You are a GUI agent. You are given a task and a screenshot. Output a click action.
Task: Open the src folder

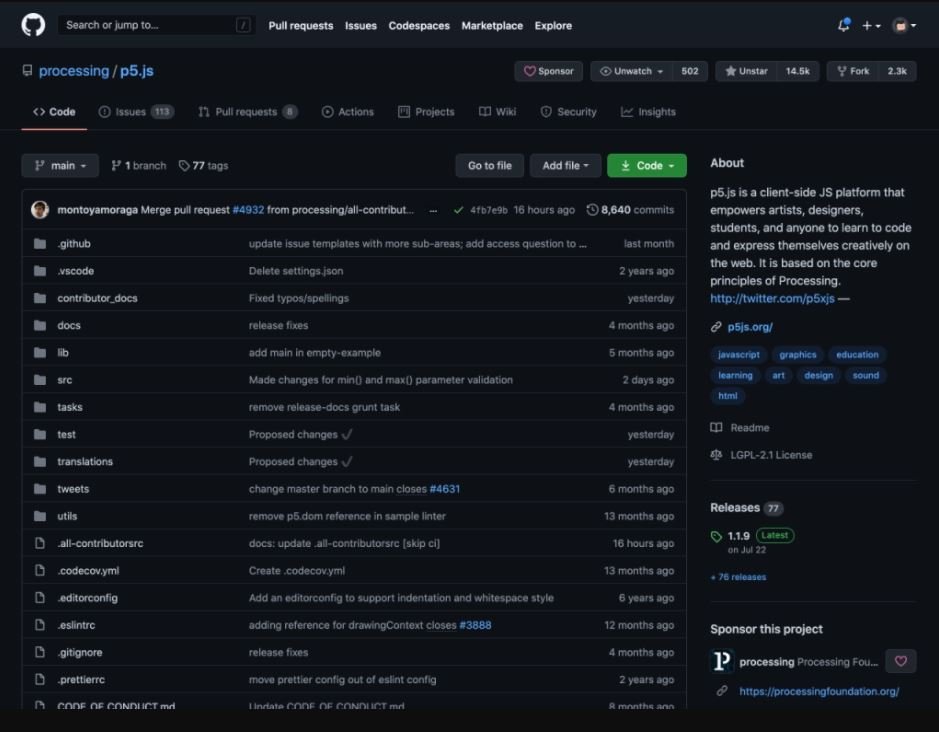[64, 380]
